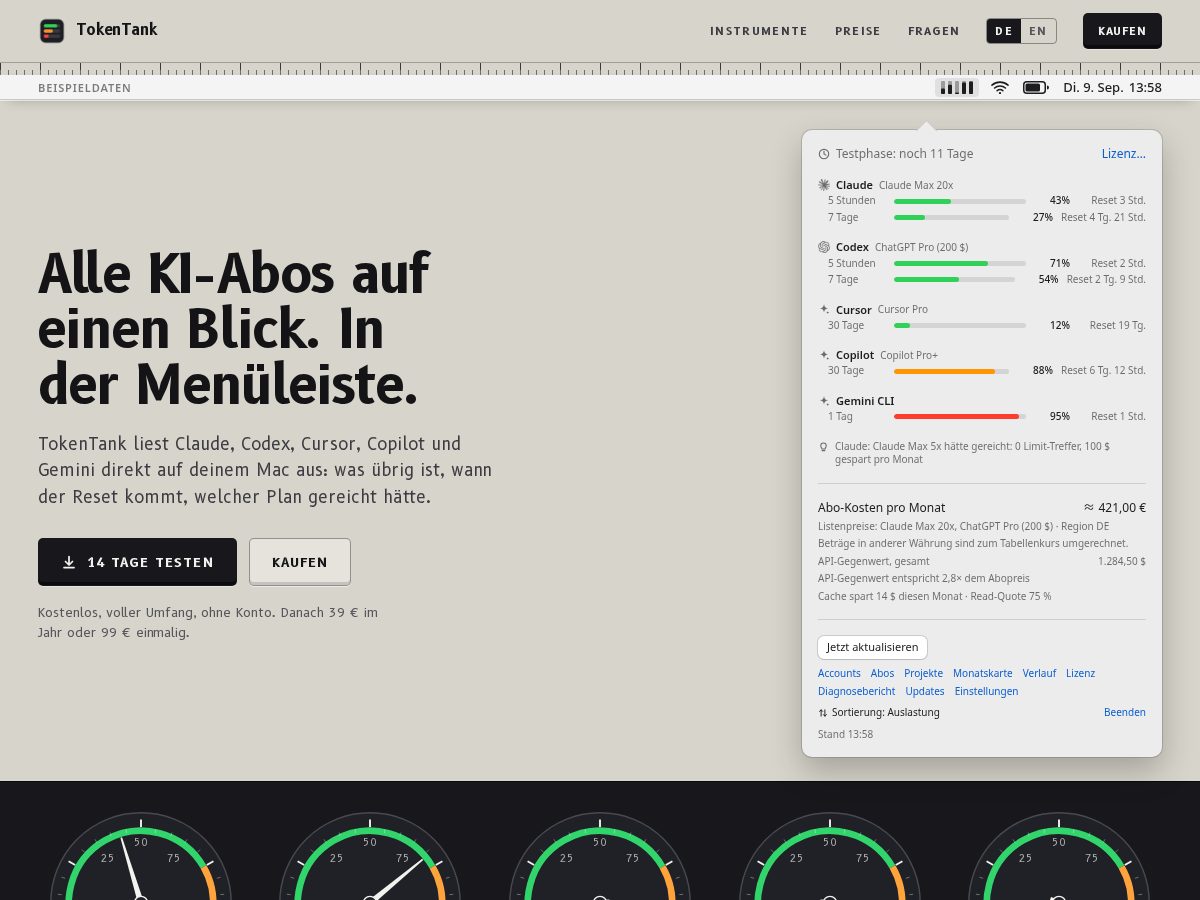The image size is (1200, 900).
Task: Click the gauge with needle between 25 and 50
Action: tap(141, 857)
